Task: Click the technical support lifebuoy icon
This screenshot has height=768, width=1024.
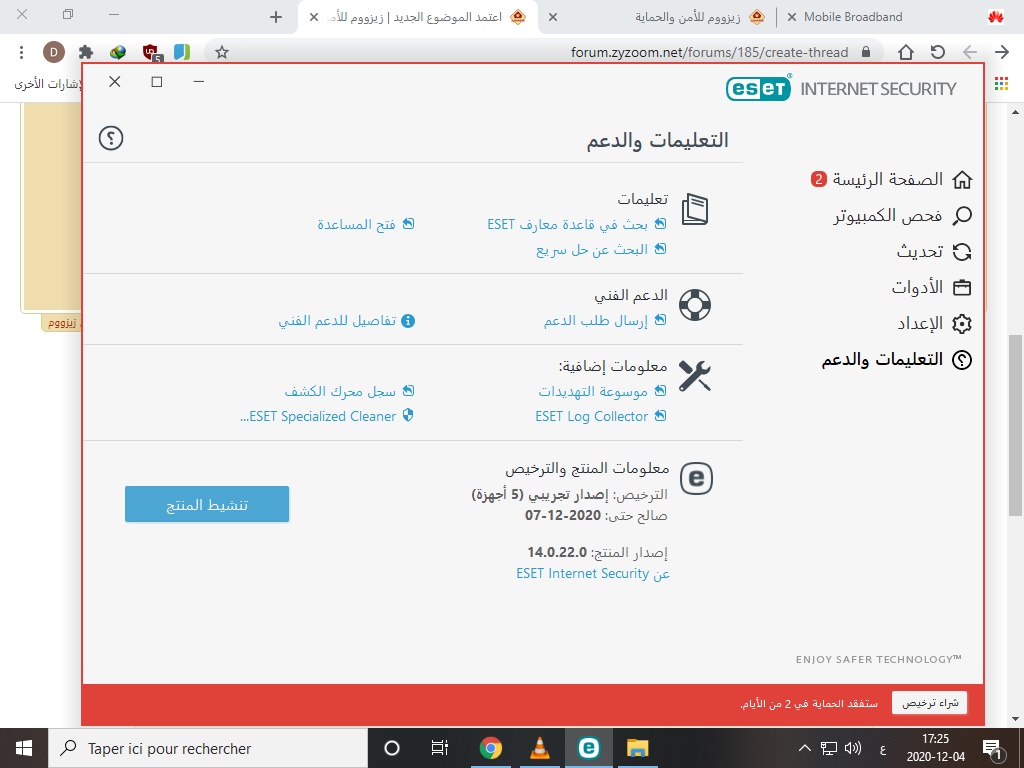Action: click(695, 305)
